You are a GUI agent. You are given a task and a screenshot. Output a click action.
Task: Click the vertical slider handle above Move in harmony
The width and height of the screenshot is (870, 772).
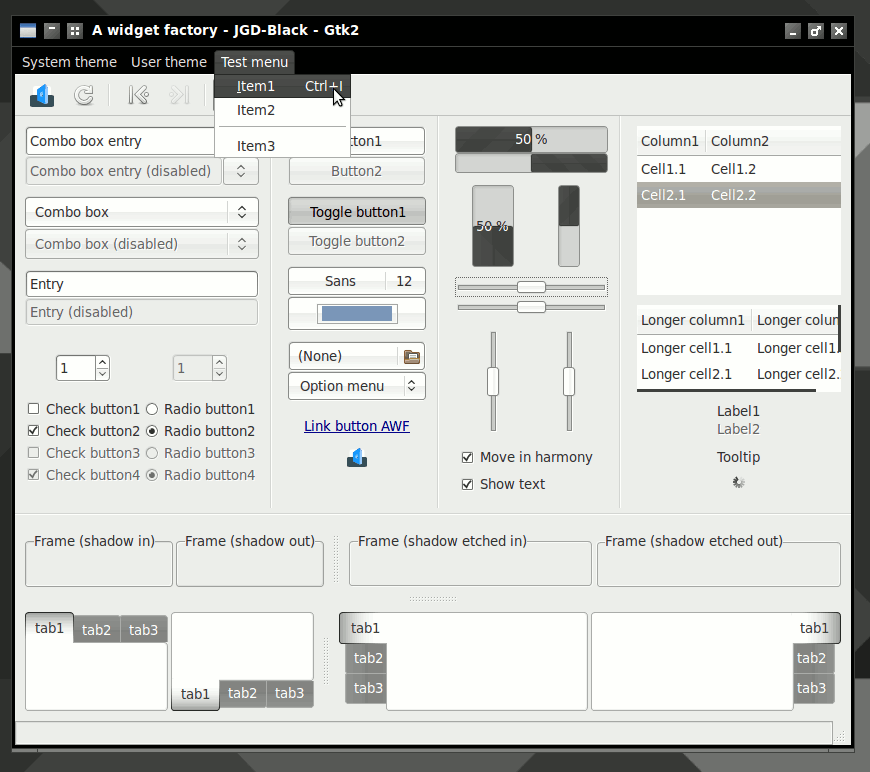click(x=493, y=381)
